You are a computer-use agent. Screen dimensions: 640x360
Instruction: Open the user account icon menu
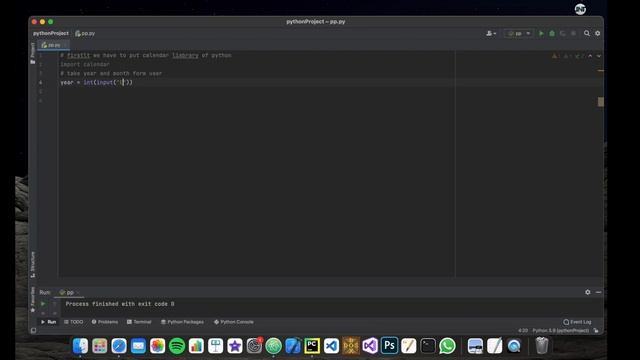(491, 33)
